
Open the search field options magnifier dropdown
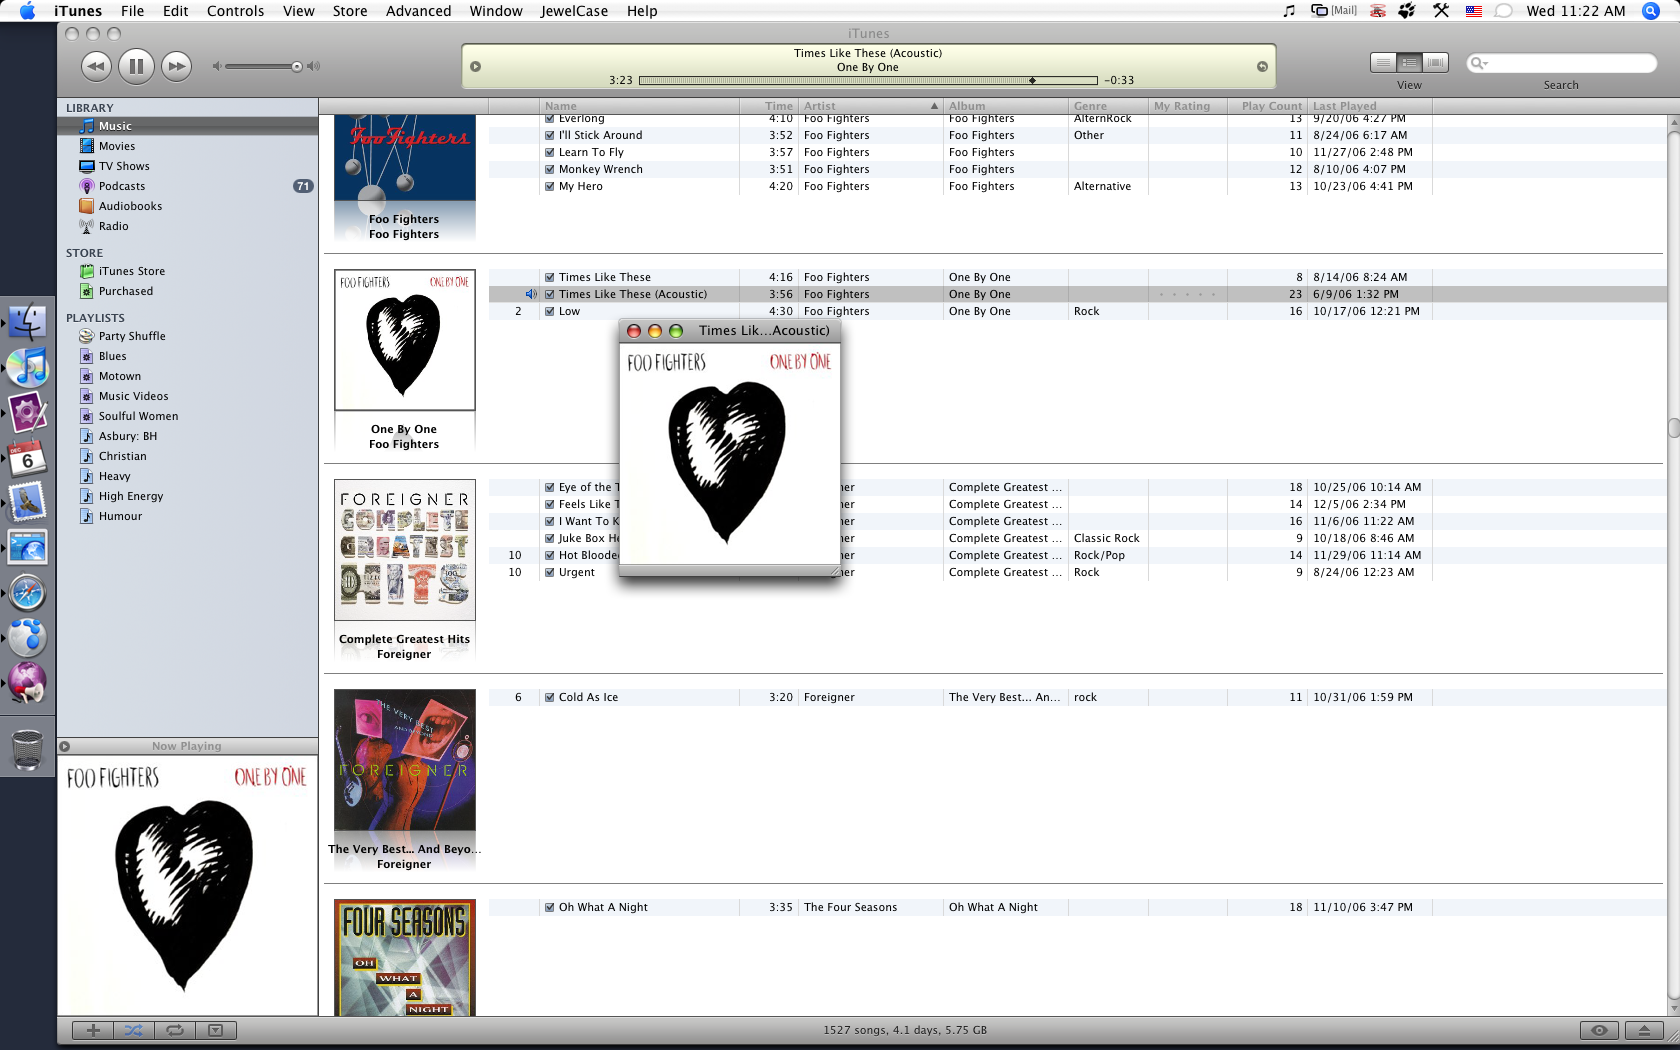1479,63
